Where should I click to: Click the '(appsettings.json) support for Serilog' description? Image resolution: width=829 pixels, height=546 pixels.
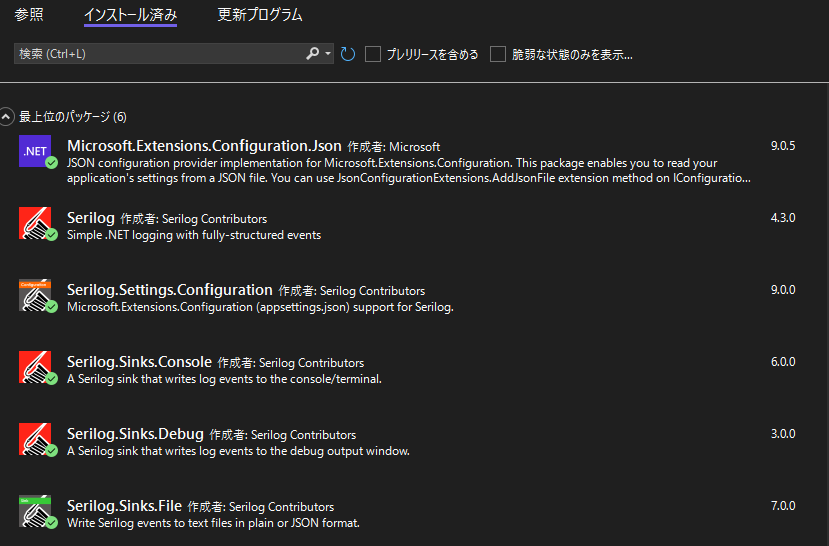coord(260,307)
